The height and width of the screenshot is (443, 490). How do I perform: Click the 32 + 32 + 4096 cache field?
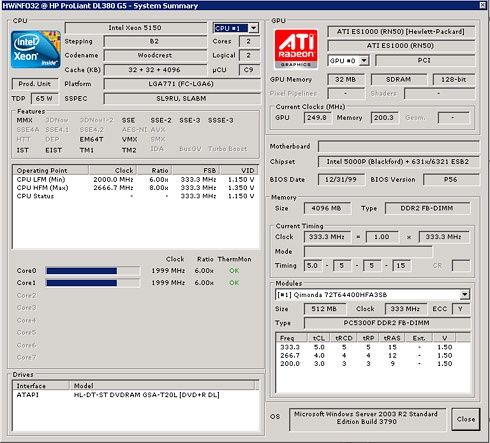coord(155,70)
